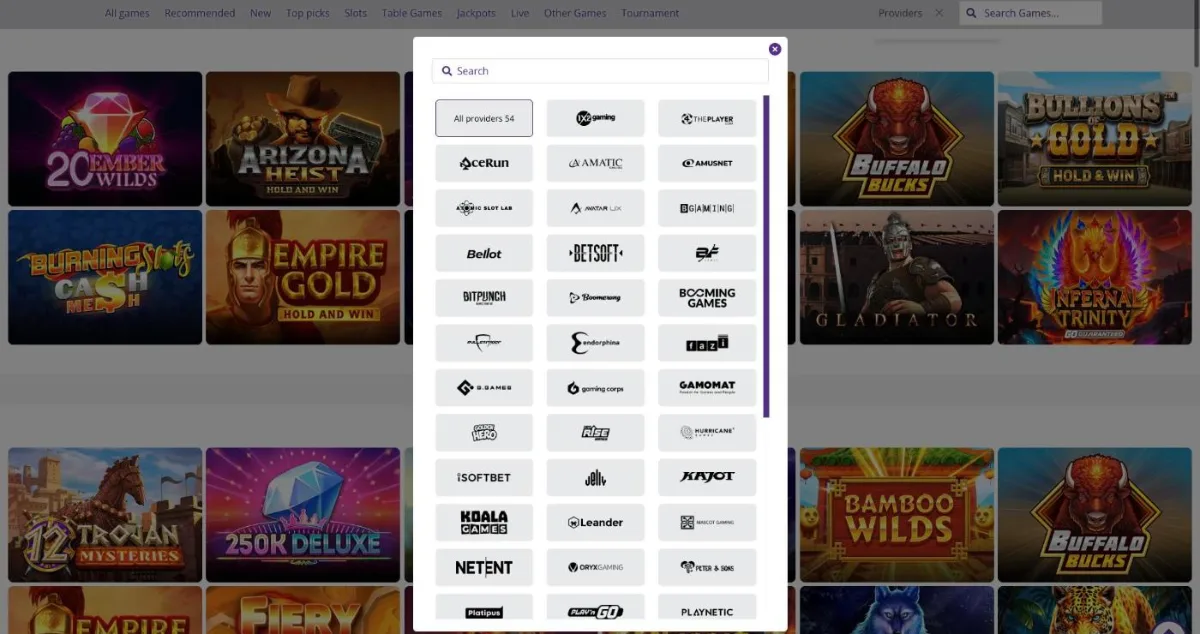The width and height of the screenshot is (1200, 634).
Task: Select the Gamomat provider logo
Action: click(707, 388)
